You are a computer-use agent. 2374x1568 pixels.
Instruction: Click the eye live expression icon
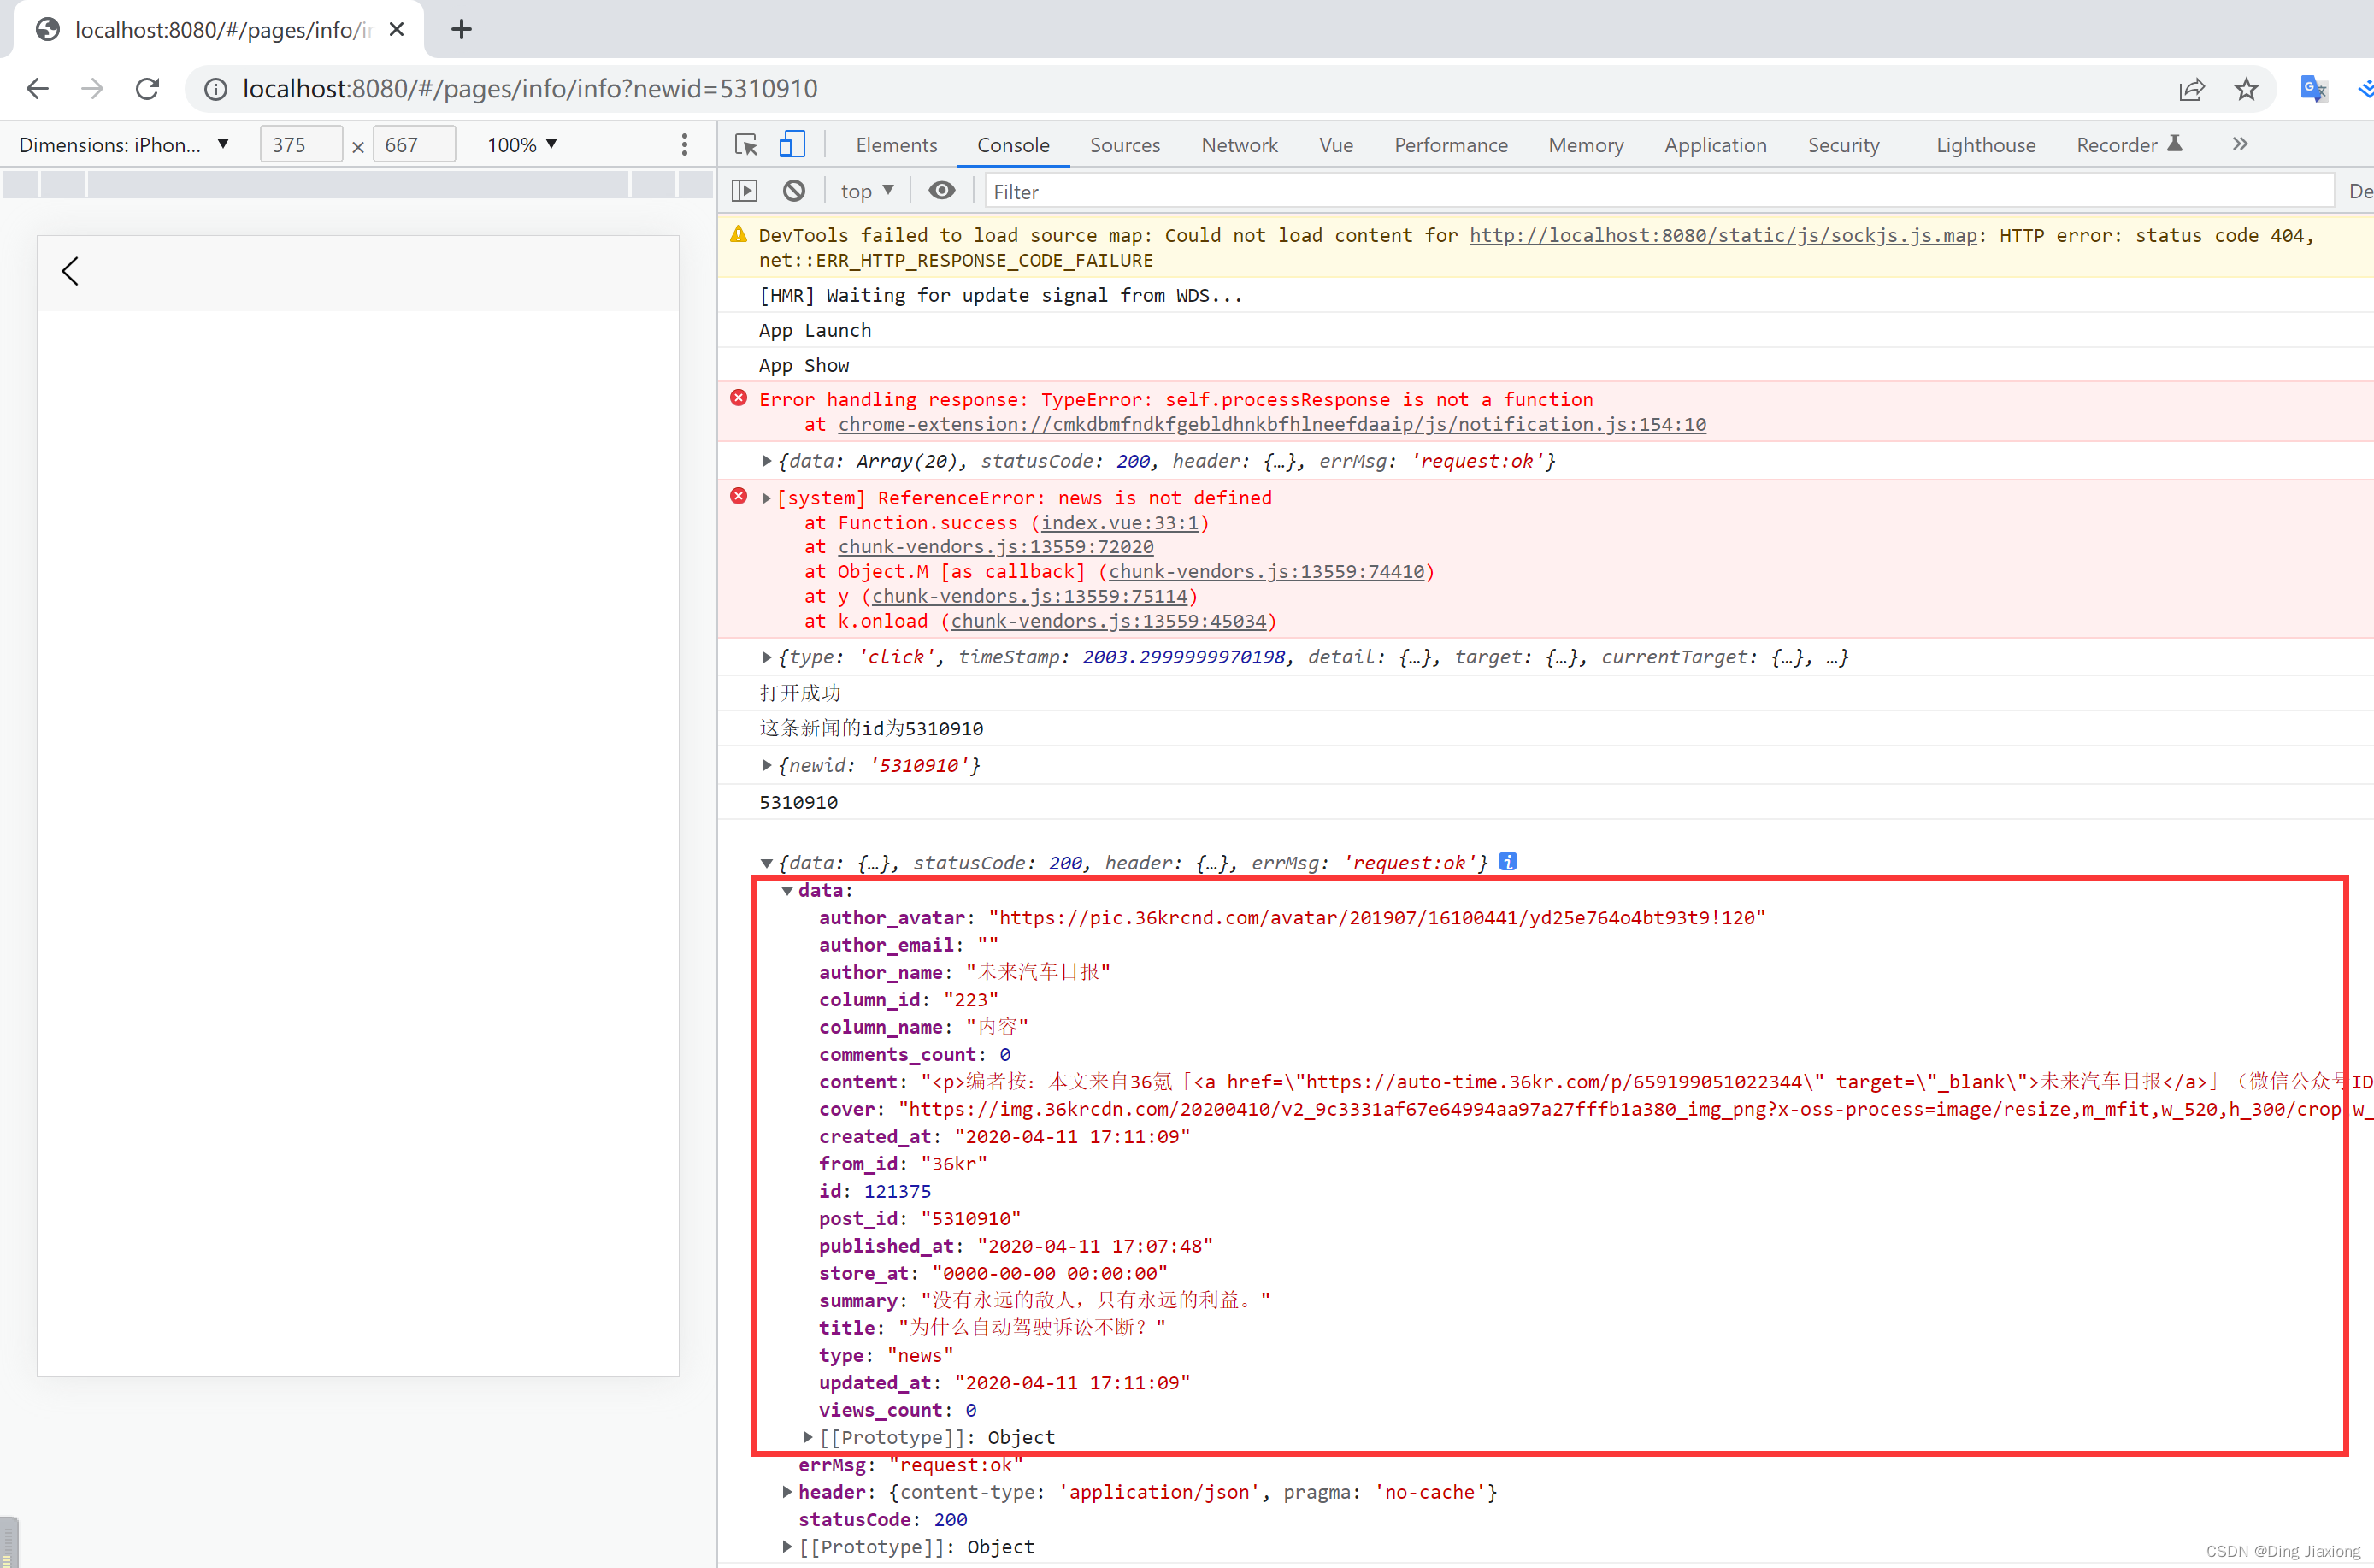(941, 191)
